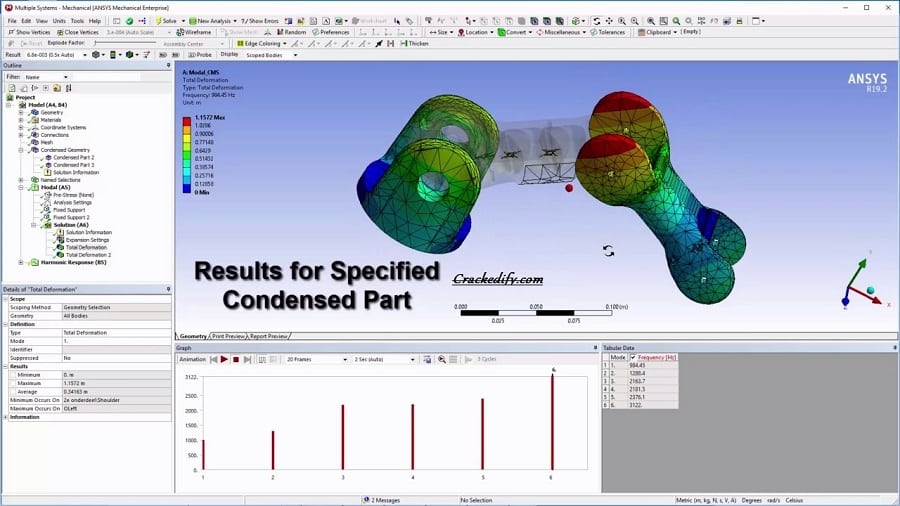The width and height of the screenshot is (900, 506).
Task: Open the Tools menu
Action: coord(77,21)
